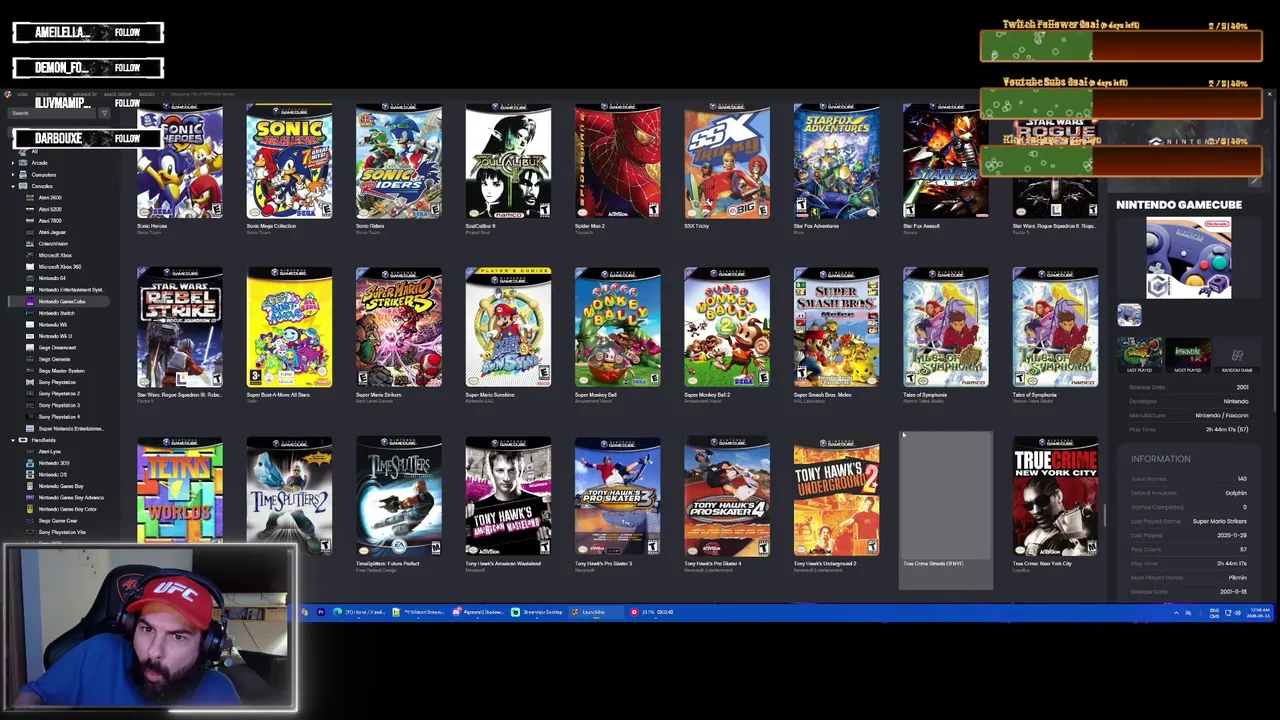Screen dimensions: 1280x720
Task: Open Streamlabs Desktop in the taskbar
Action: [x=537, y=612]
